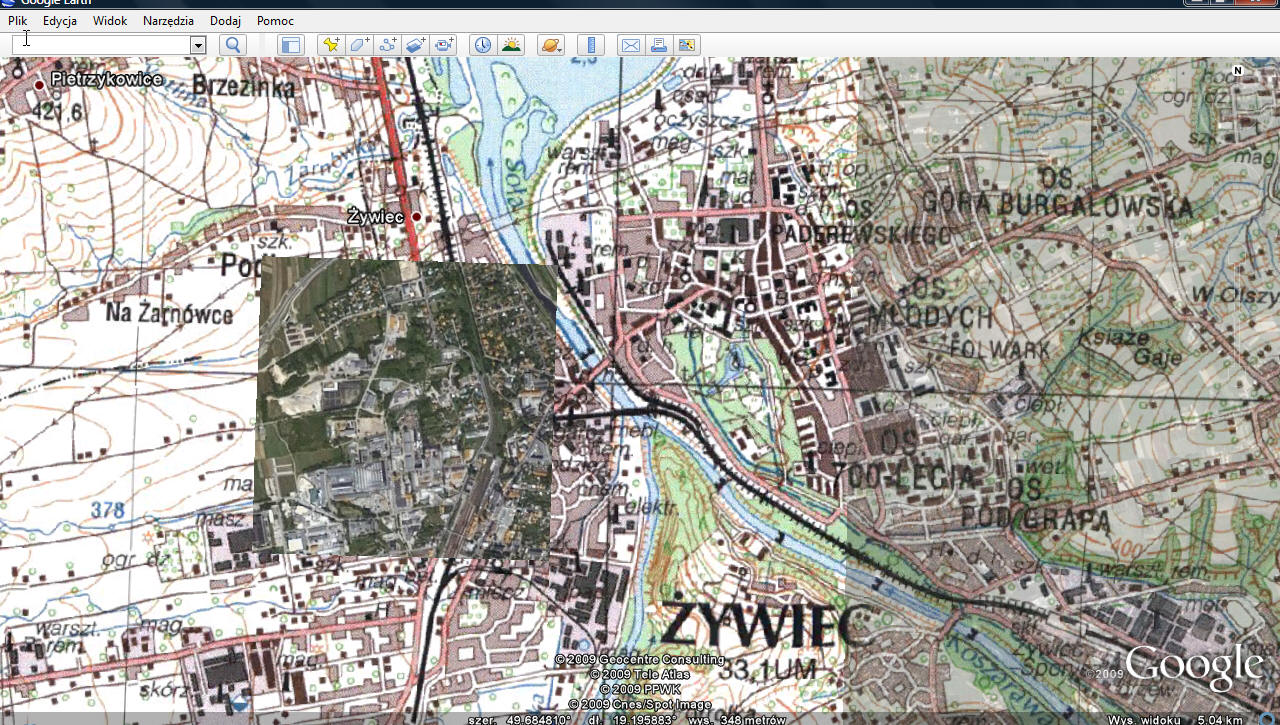Open the planet switcher dropdown

click(550, 45)
